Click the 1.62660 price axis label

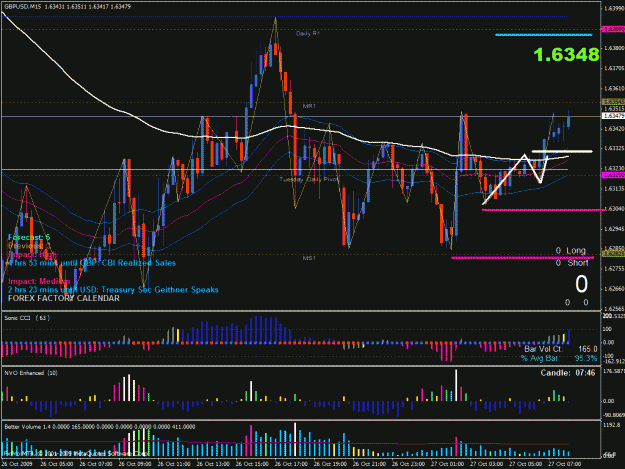(614, 288)
